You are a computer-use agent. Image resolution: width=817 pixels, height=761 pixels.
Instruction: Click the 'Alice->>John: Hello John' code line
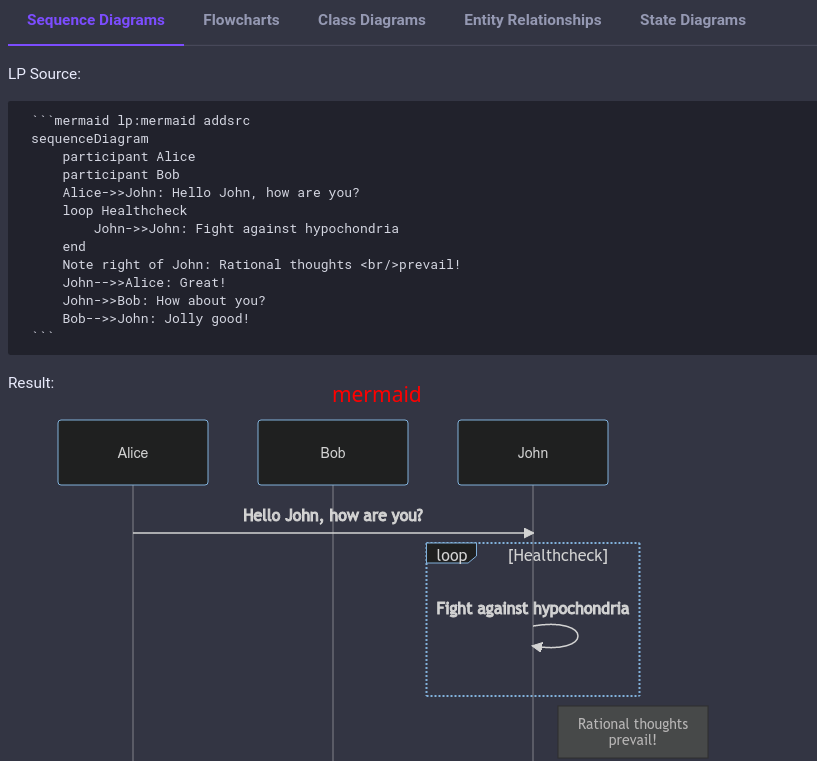pos(211,193)
